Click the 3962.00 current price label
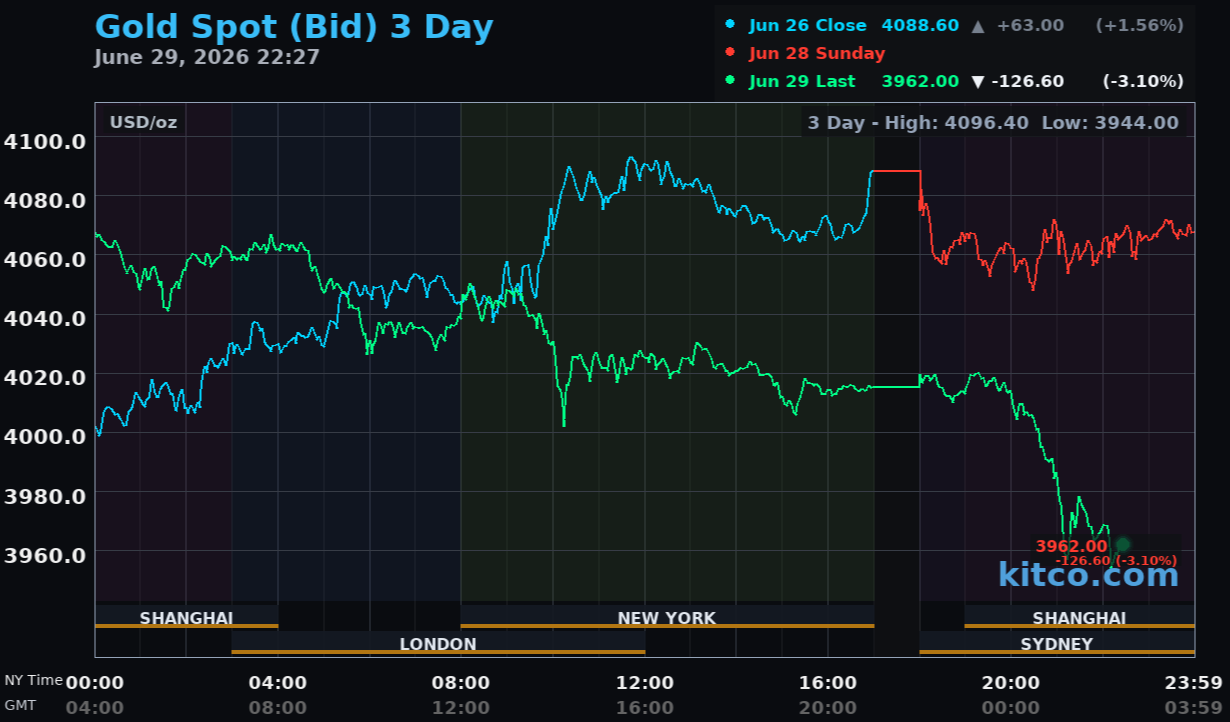This screenshot has width=1230, height=722. click(x=1071, y=546)
